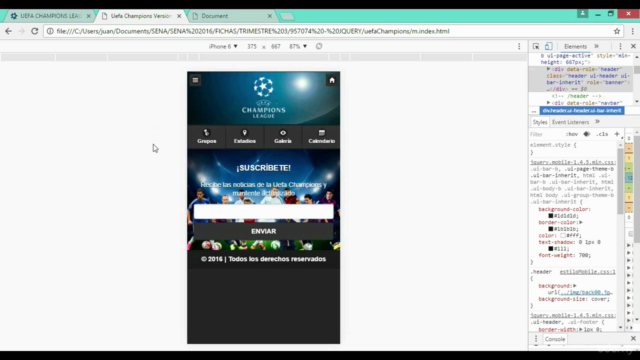This screenshot has height=360, width=640.
Task: Open the Calendario navbar item
Action: 321,136
